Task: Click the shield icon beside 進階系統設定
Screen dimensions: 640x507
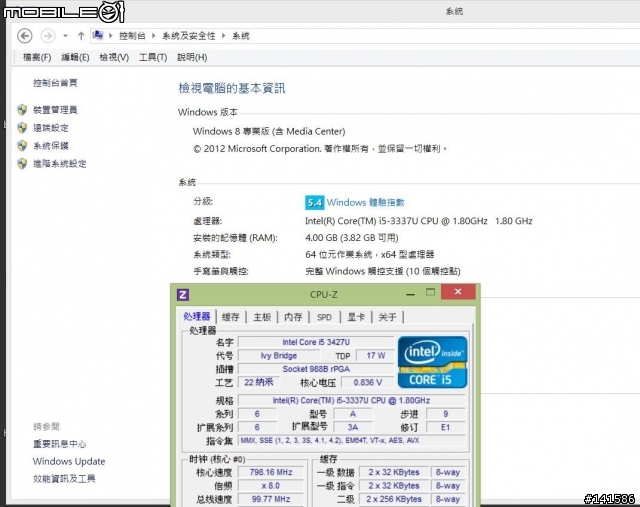Action: coord(22,164)
